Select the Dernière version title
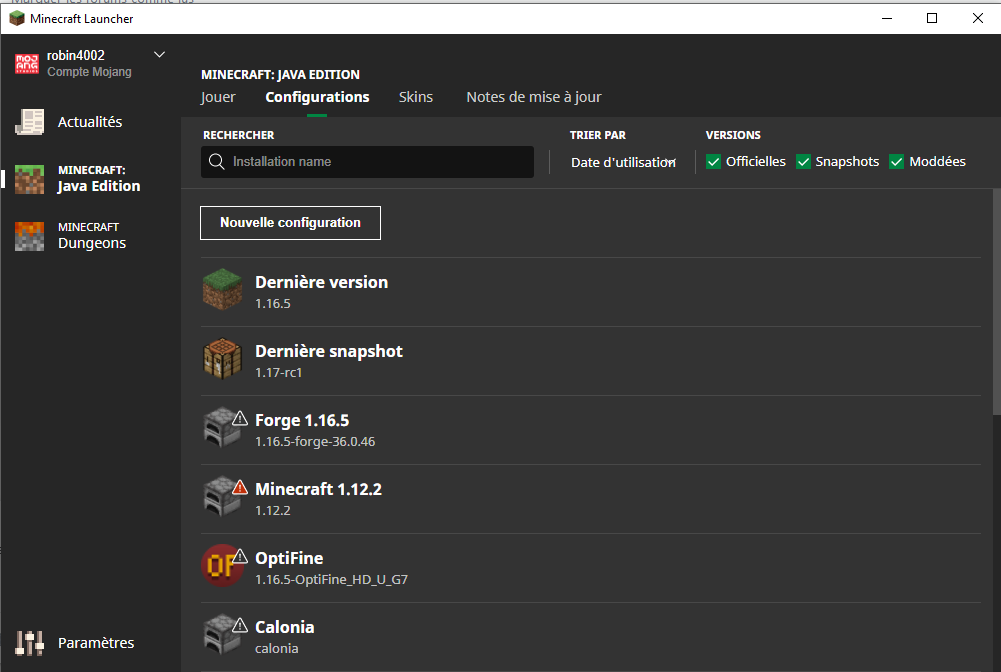 [x=322, y=282]
